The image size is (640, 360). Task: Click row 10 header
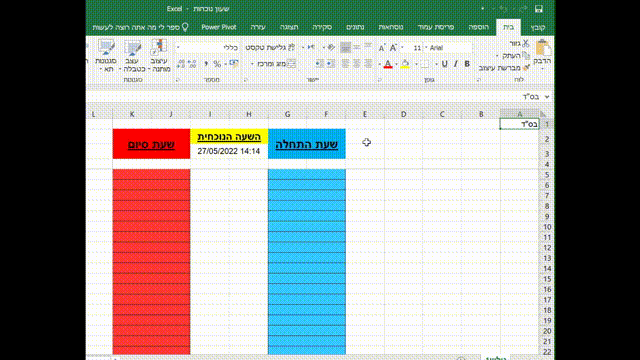(547, 227)
